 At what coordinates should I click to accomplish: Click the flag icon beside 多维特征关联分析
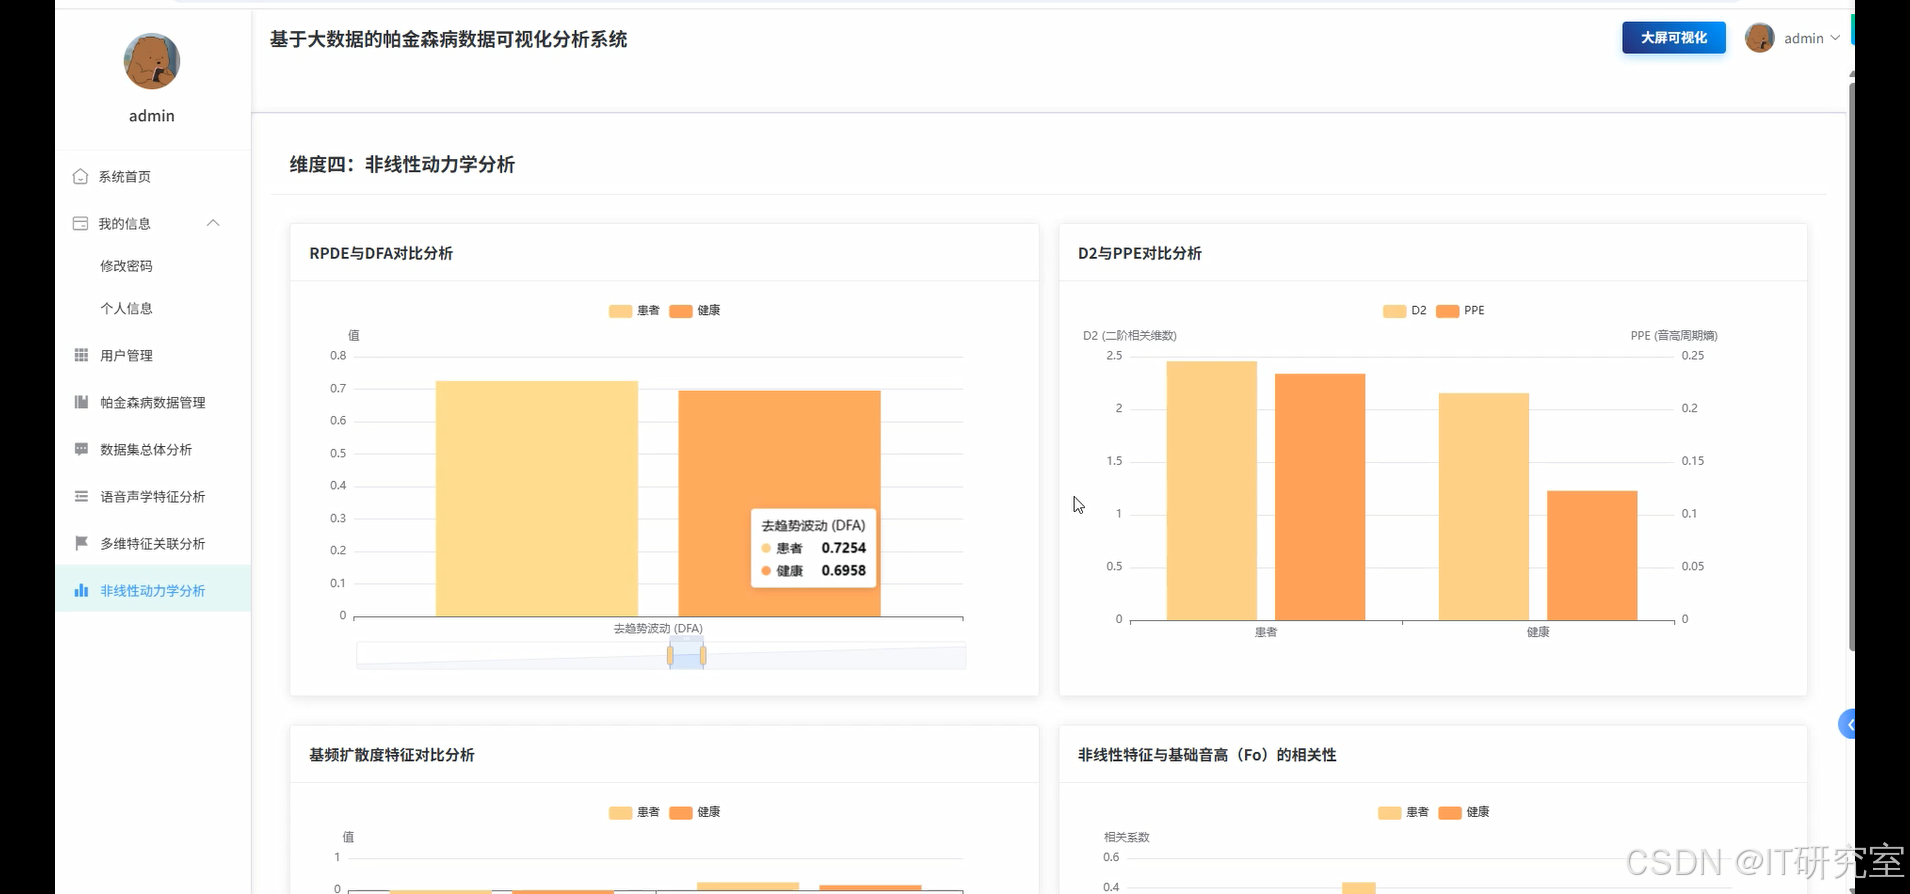point(81,543)
